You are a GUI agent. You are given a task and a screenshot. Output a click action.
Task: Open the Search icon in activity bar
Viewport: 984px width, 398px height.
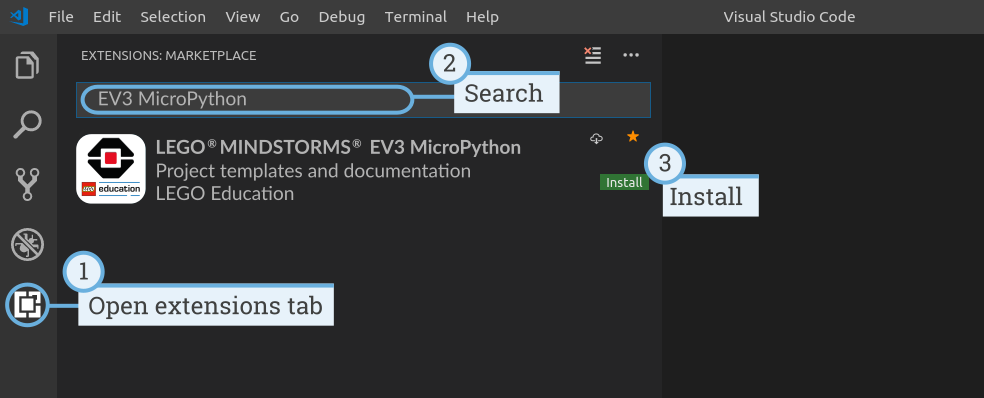pos(28,124)
